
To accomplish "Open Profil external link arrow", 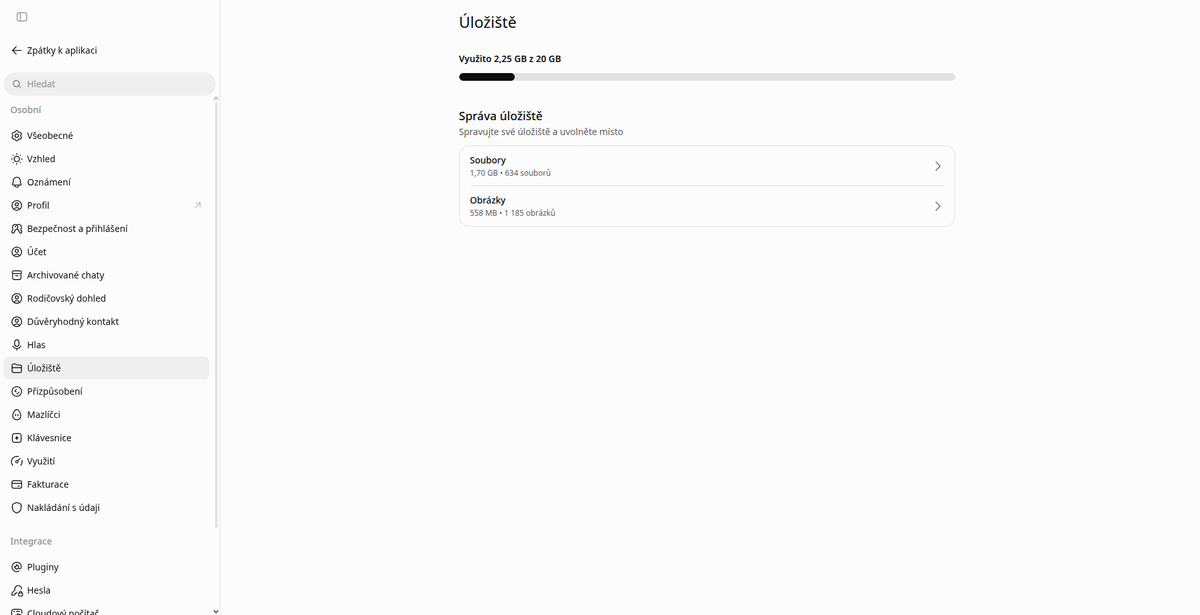I will coord(197,205).
